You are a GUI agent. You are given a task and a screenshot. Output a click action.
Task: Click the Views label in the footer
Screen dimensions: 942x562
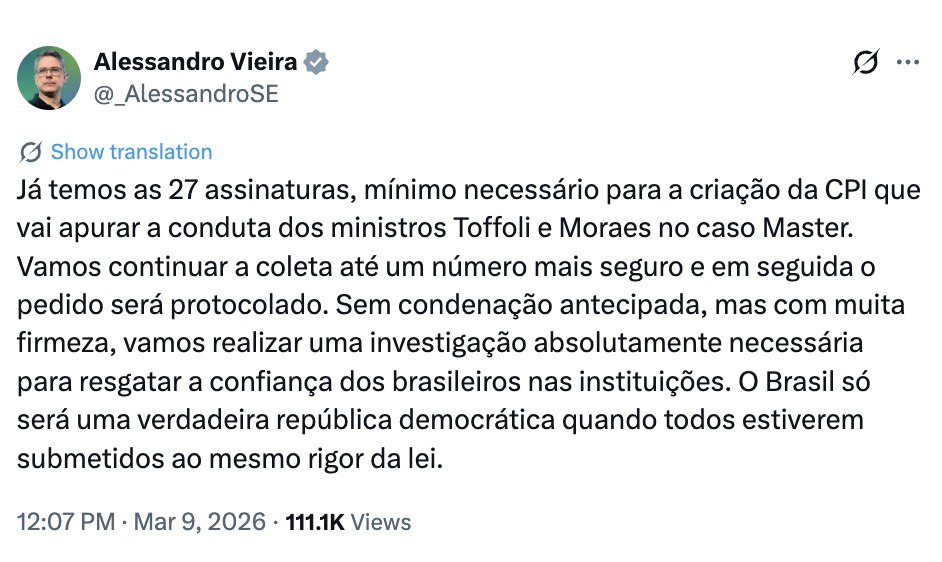coord(382,522)
